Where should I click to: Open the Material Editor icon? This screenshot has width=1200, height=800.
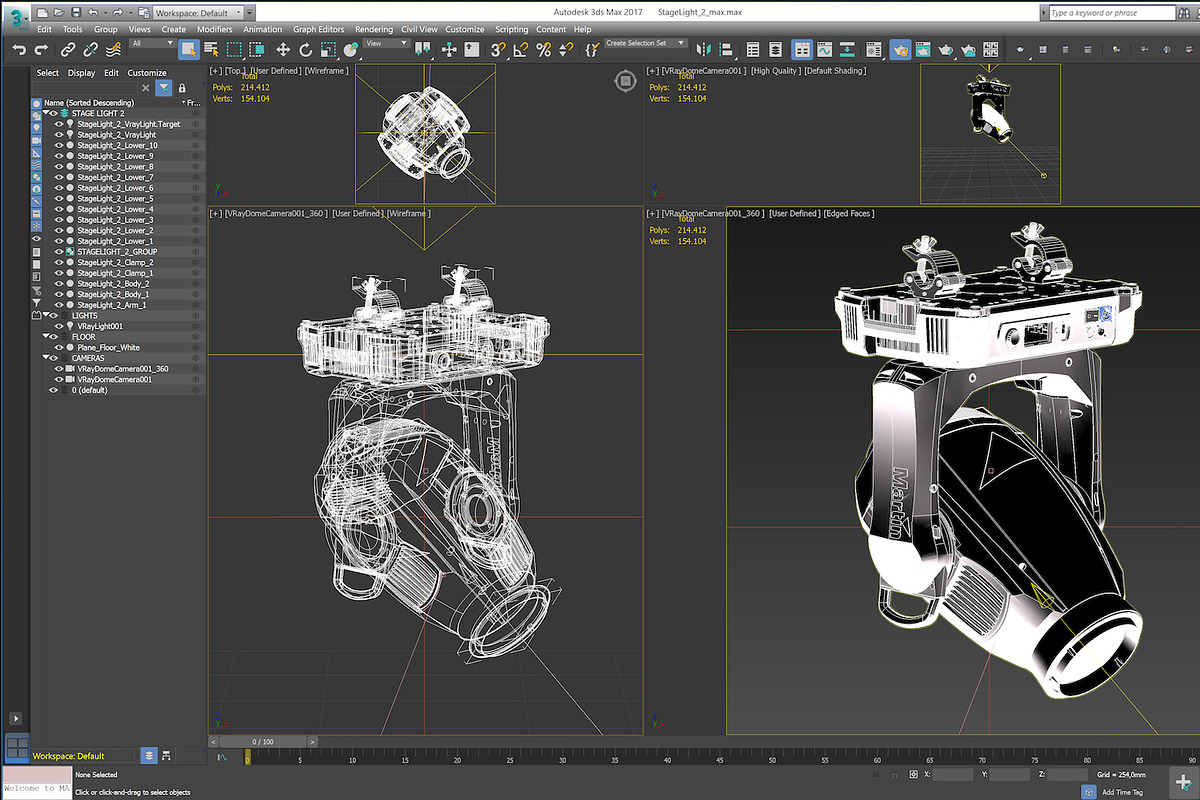(x=873, y=49)
